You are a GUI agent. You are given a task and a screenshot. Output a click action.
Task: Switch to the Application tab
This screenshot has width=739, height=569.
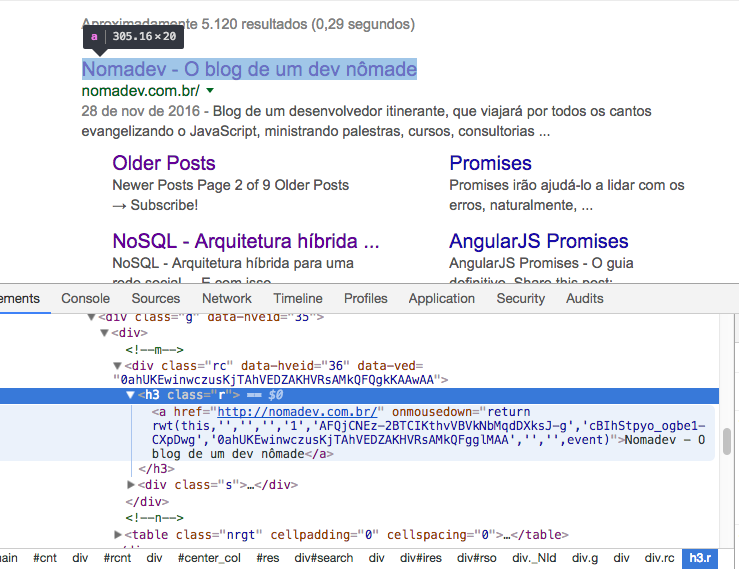(442, 298)
